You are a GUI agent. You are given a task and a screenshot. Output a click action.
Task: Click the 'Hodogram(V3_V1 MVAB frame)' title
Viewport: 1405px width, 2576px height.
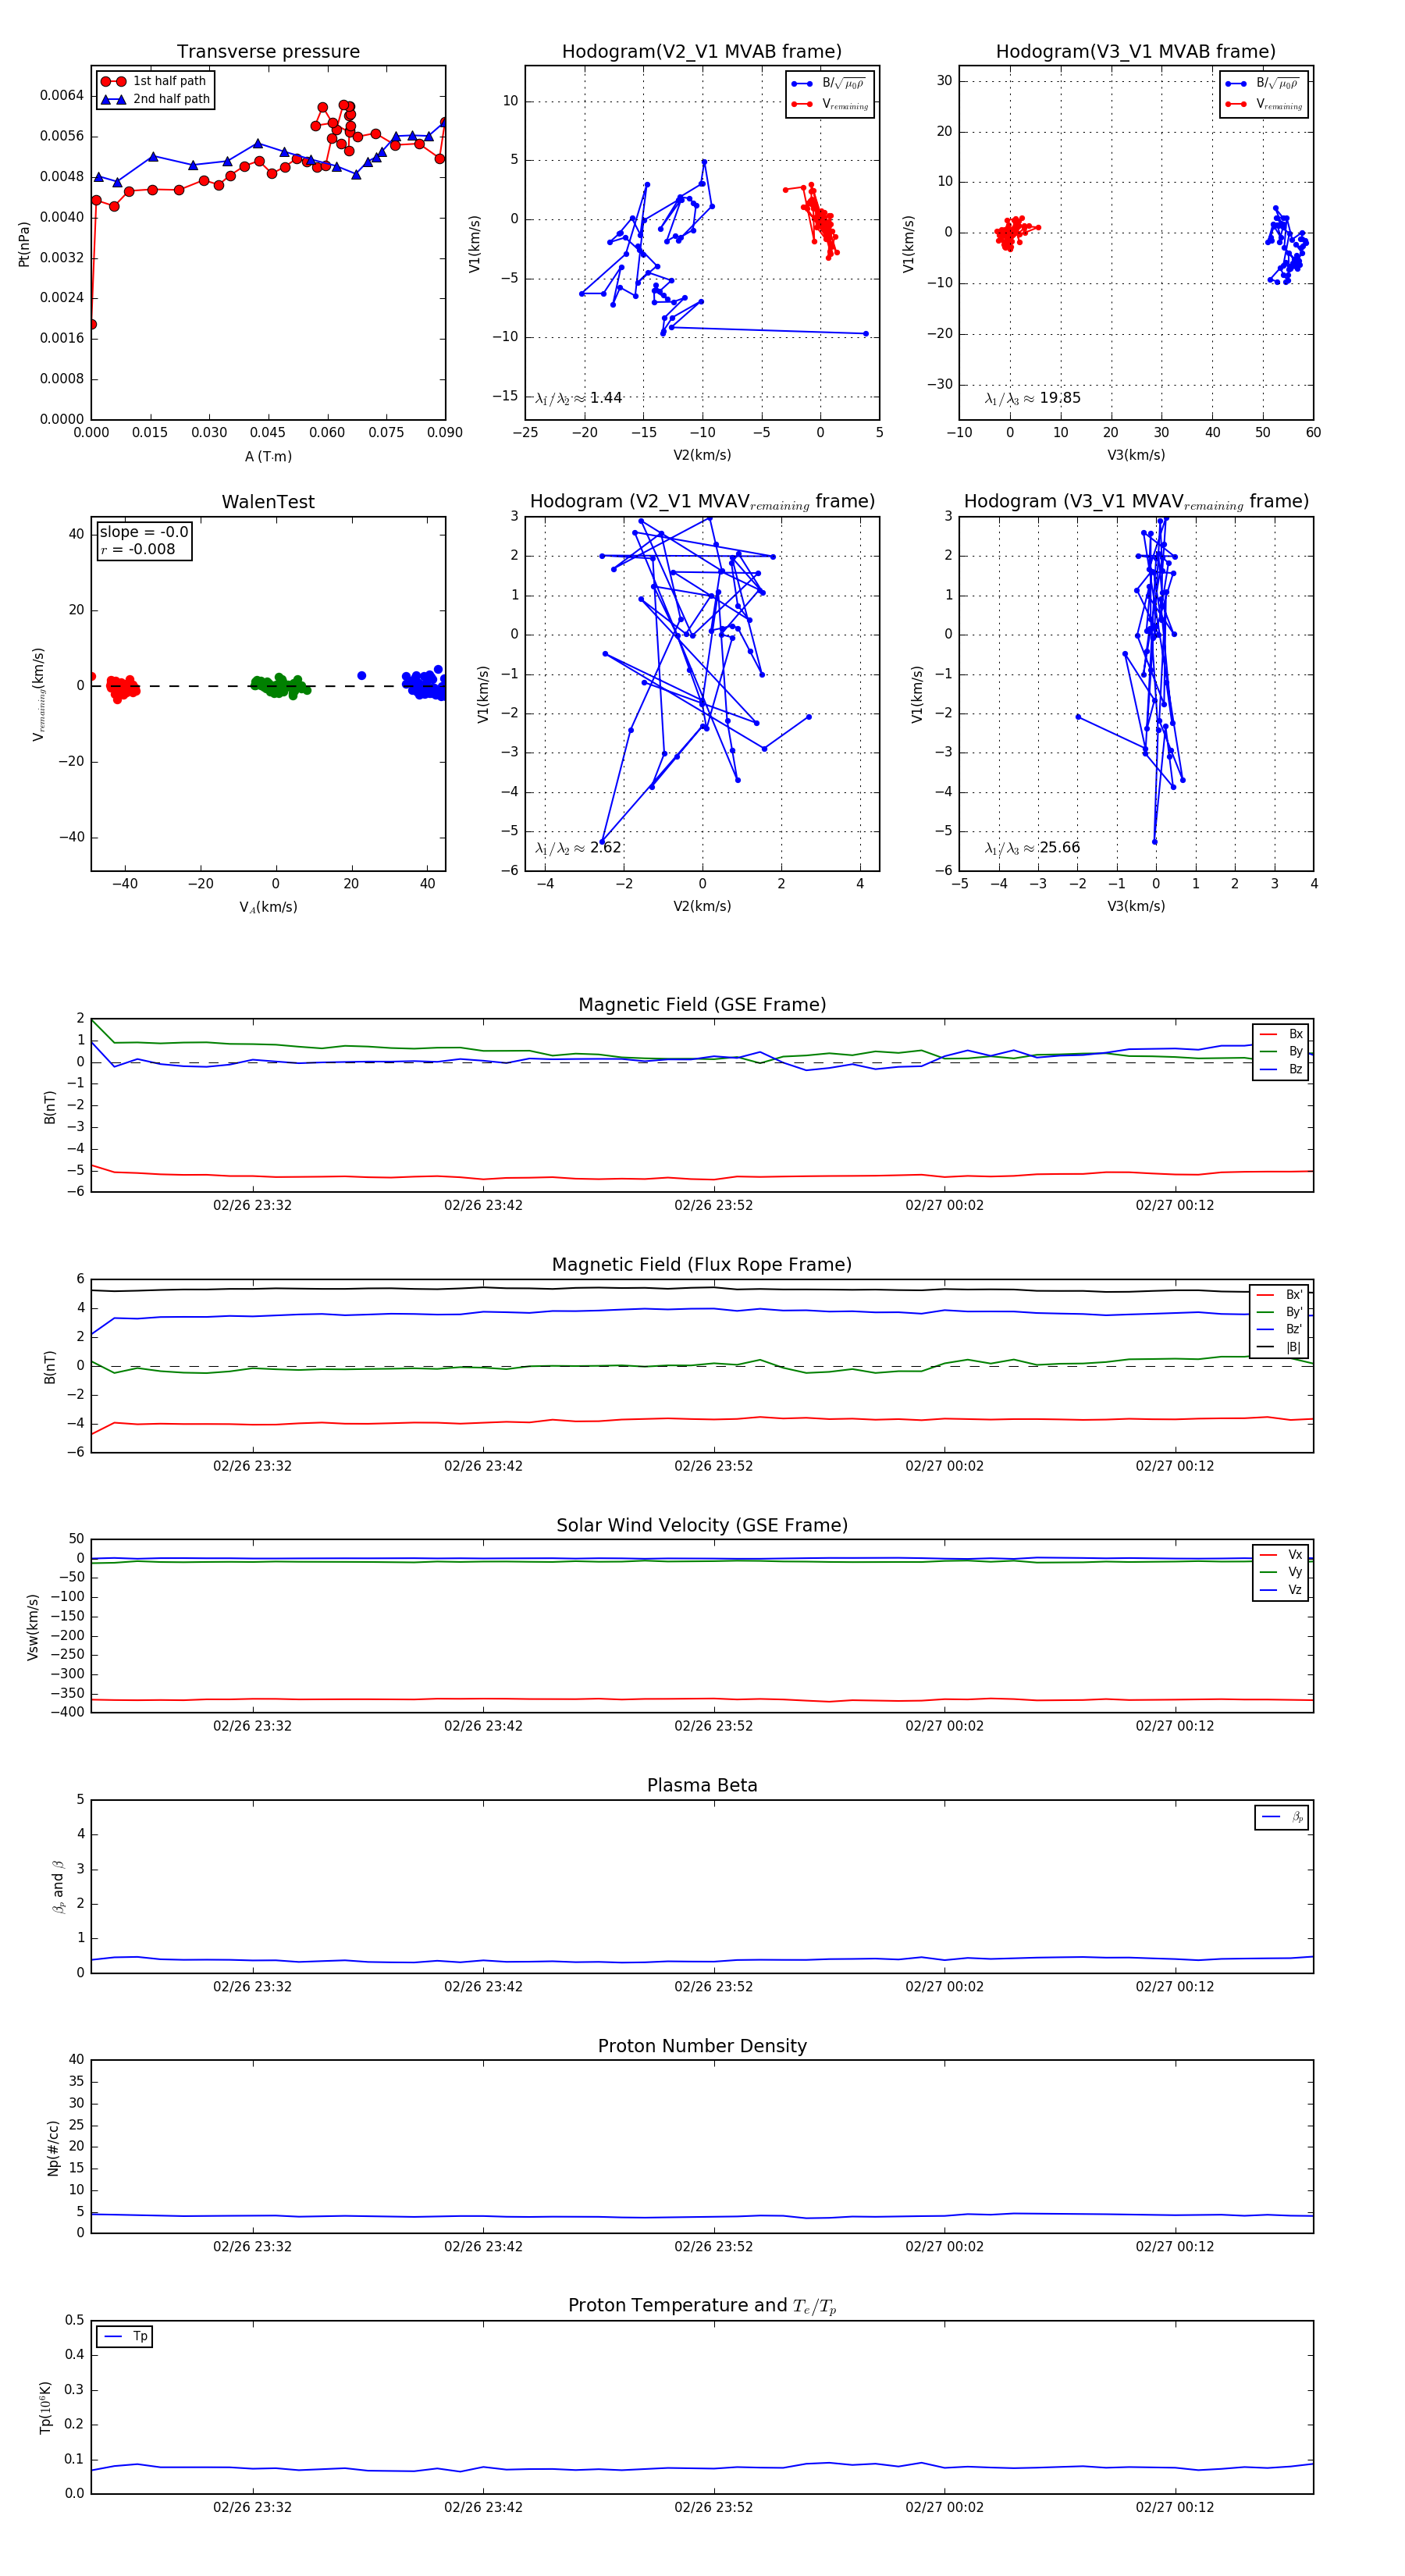(x=1136, y=51)
